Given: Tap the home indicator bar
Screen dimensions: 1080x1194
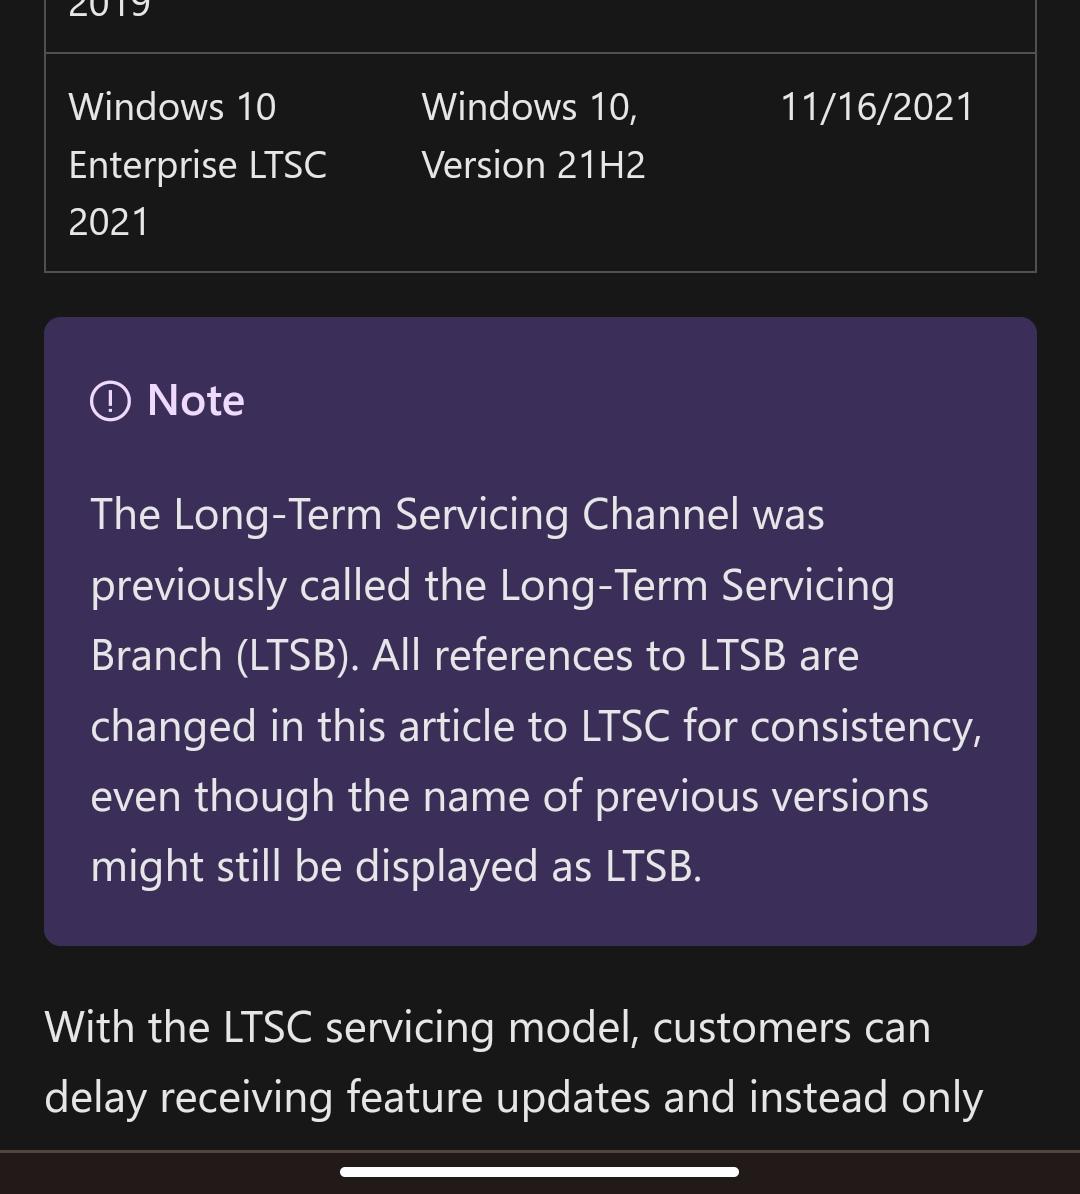Looking at the screenshot, I should point(539,1171).
